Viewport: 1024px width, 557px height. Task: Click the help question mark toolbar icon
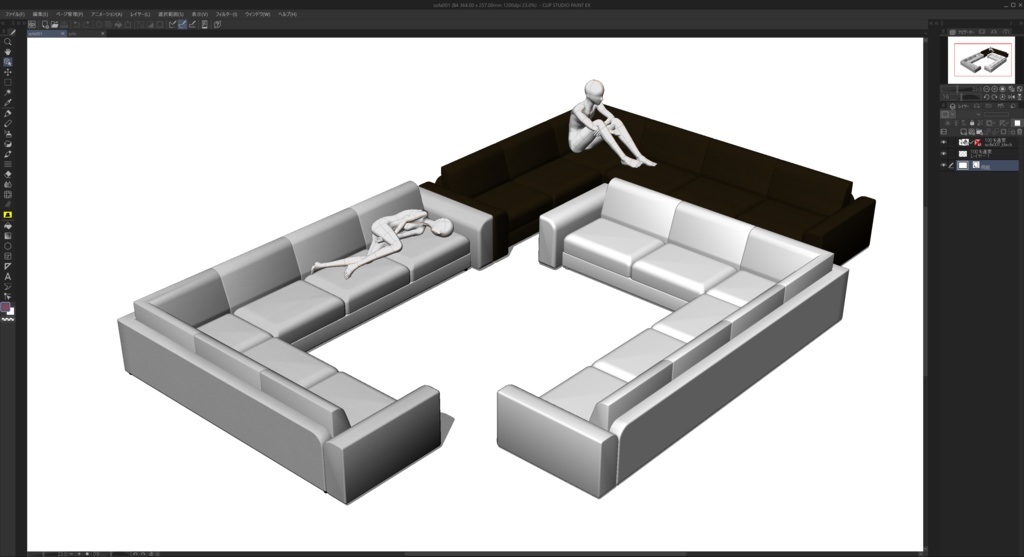coord(217,24)
